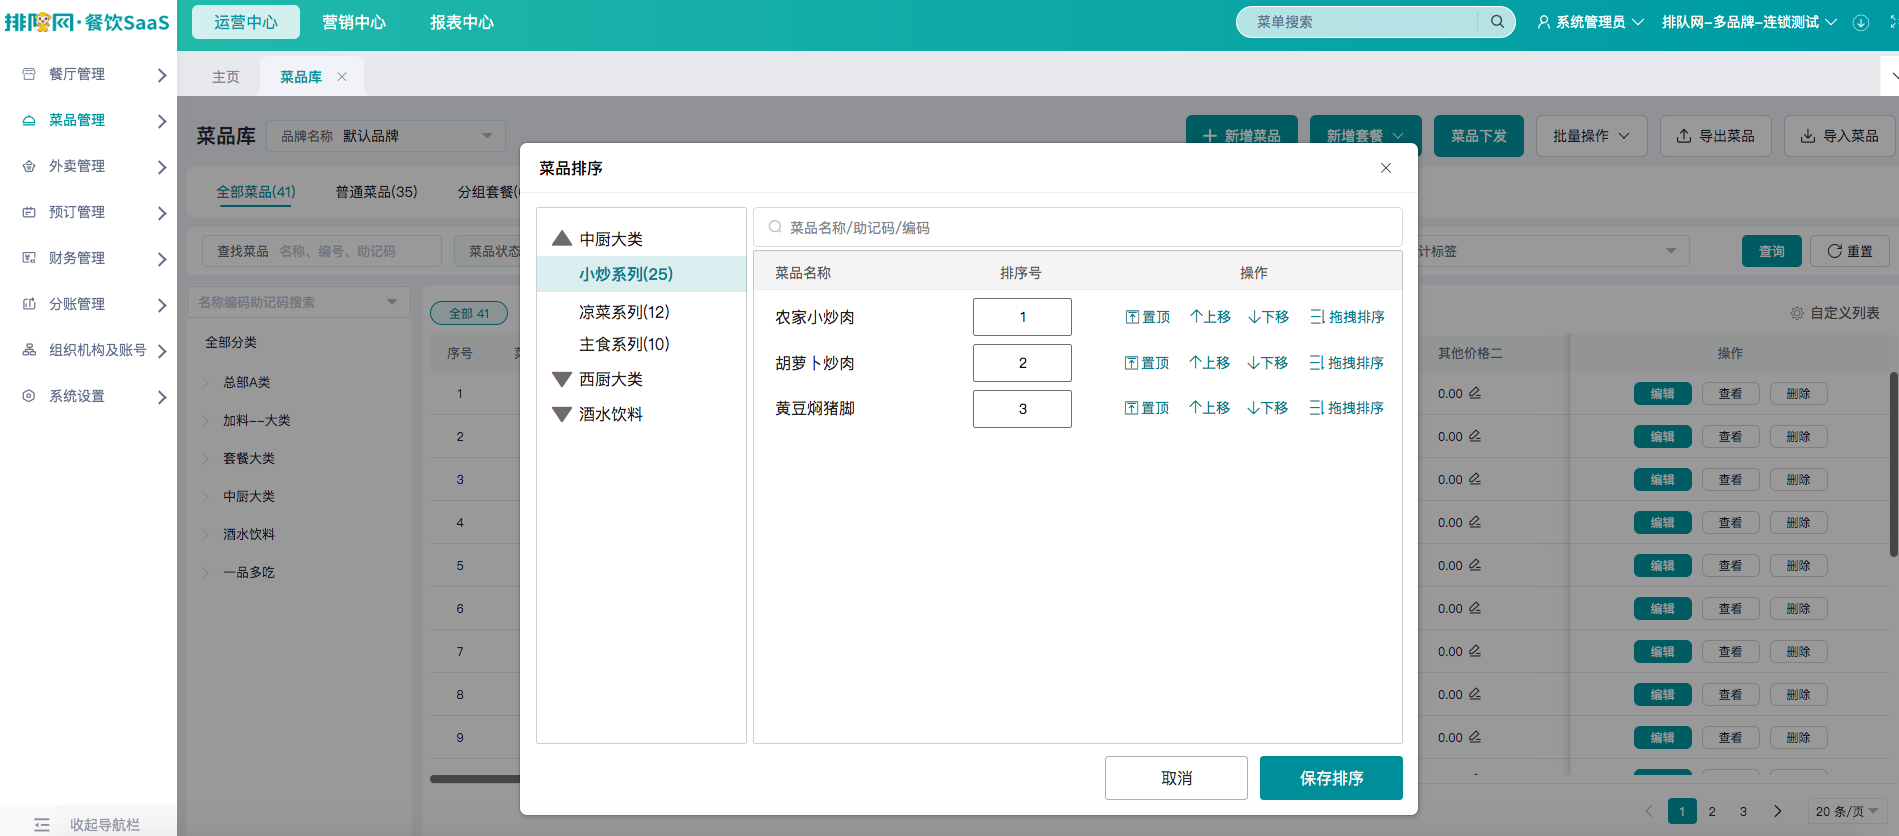
Task: Click the 保存排序 button
Action: [x=1331, y=778]
